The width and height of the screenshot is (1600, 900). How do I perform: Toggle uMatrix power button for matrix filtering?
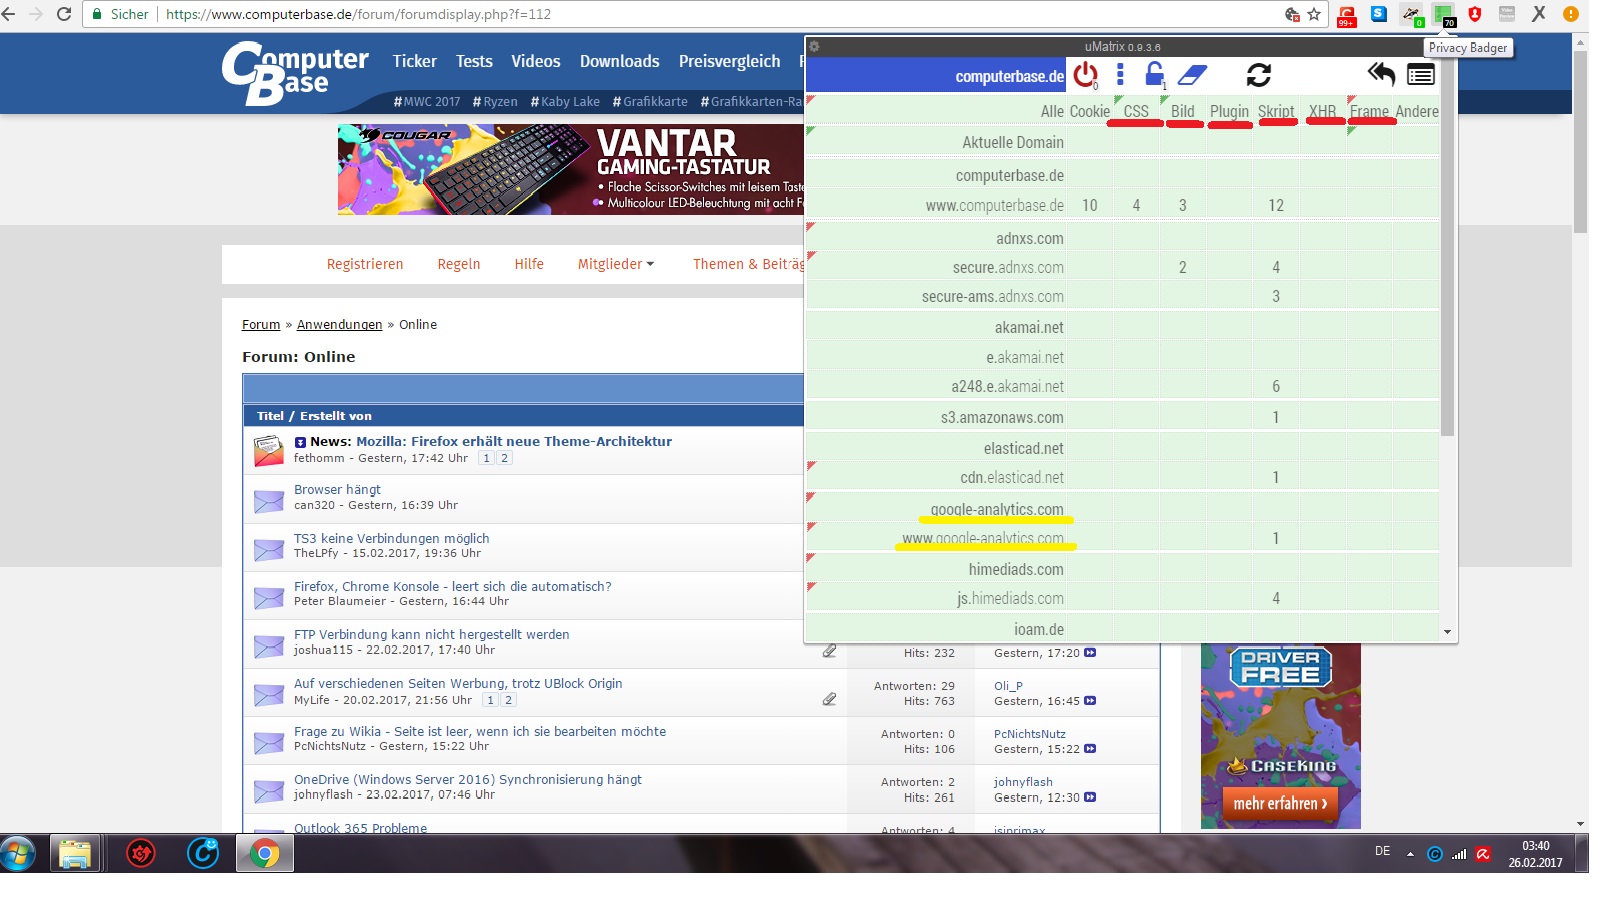(1085, 75)
